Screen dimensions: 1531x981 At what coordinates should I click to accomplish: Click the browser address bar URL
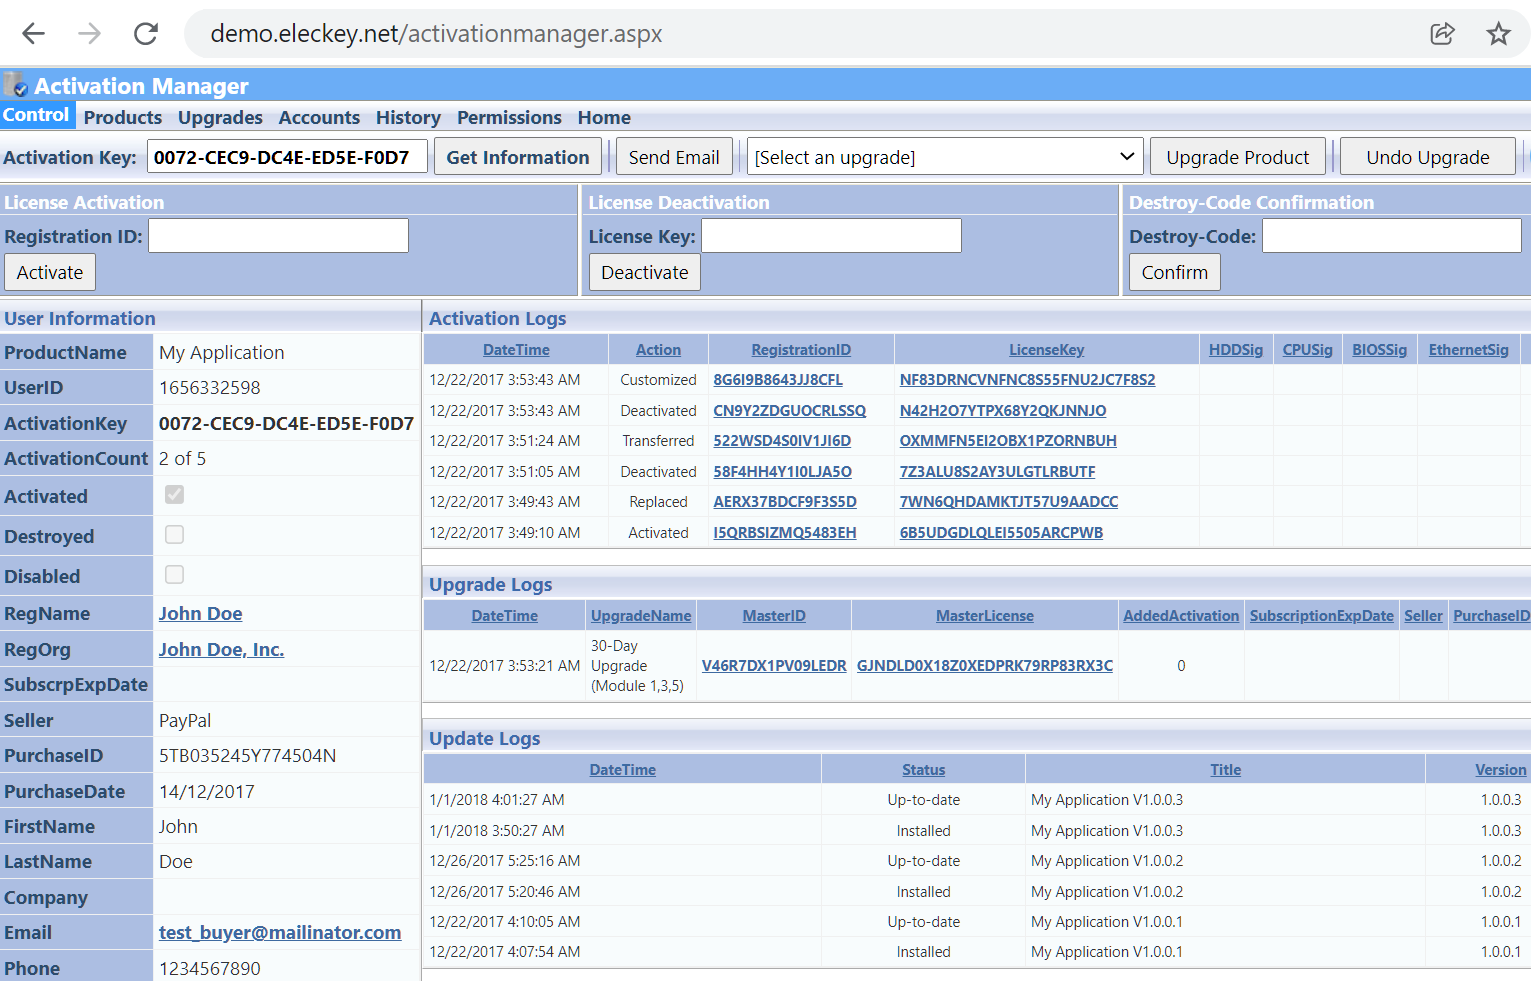tap(436, 34)
